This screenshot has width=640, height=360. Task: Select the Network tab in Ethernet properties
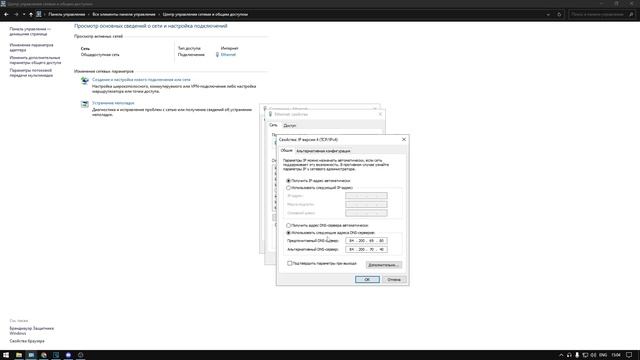(273, 125)
